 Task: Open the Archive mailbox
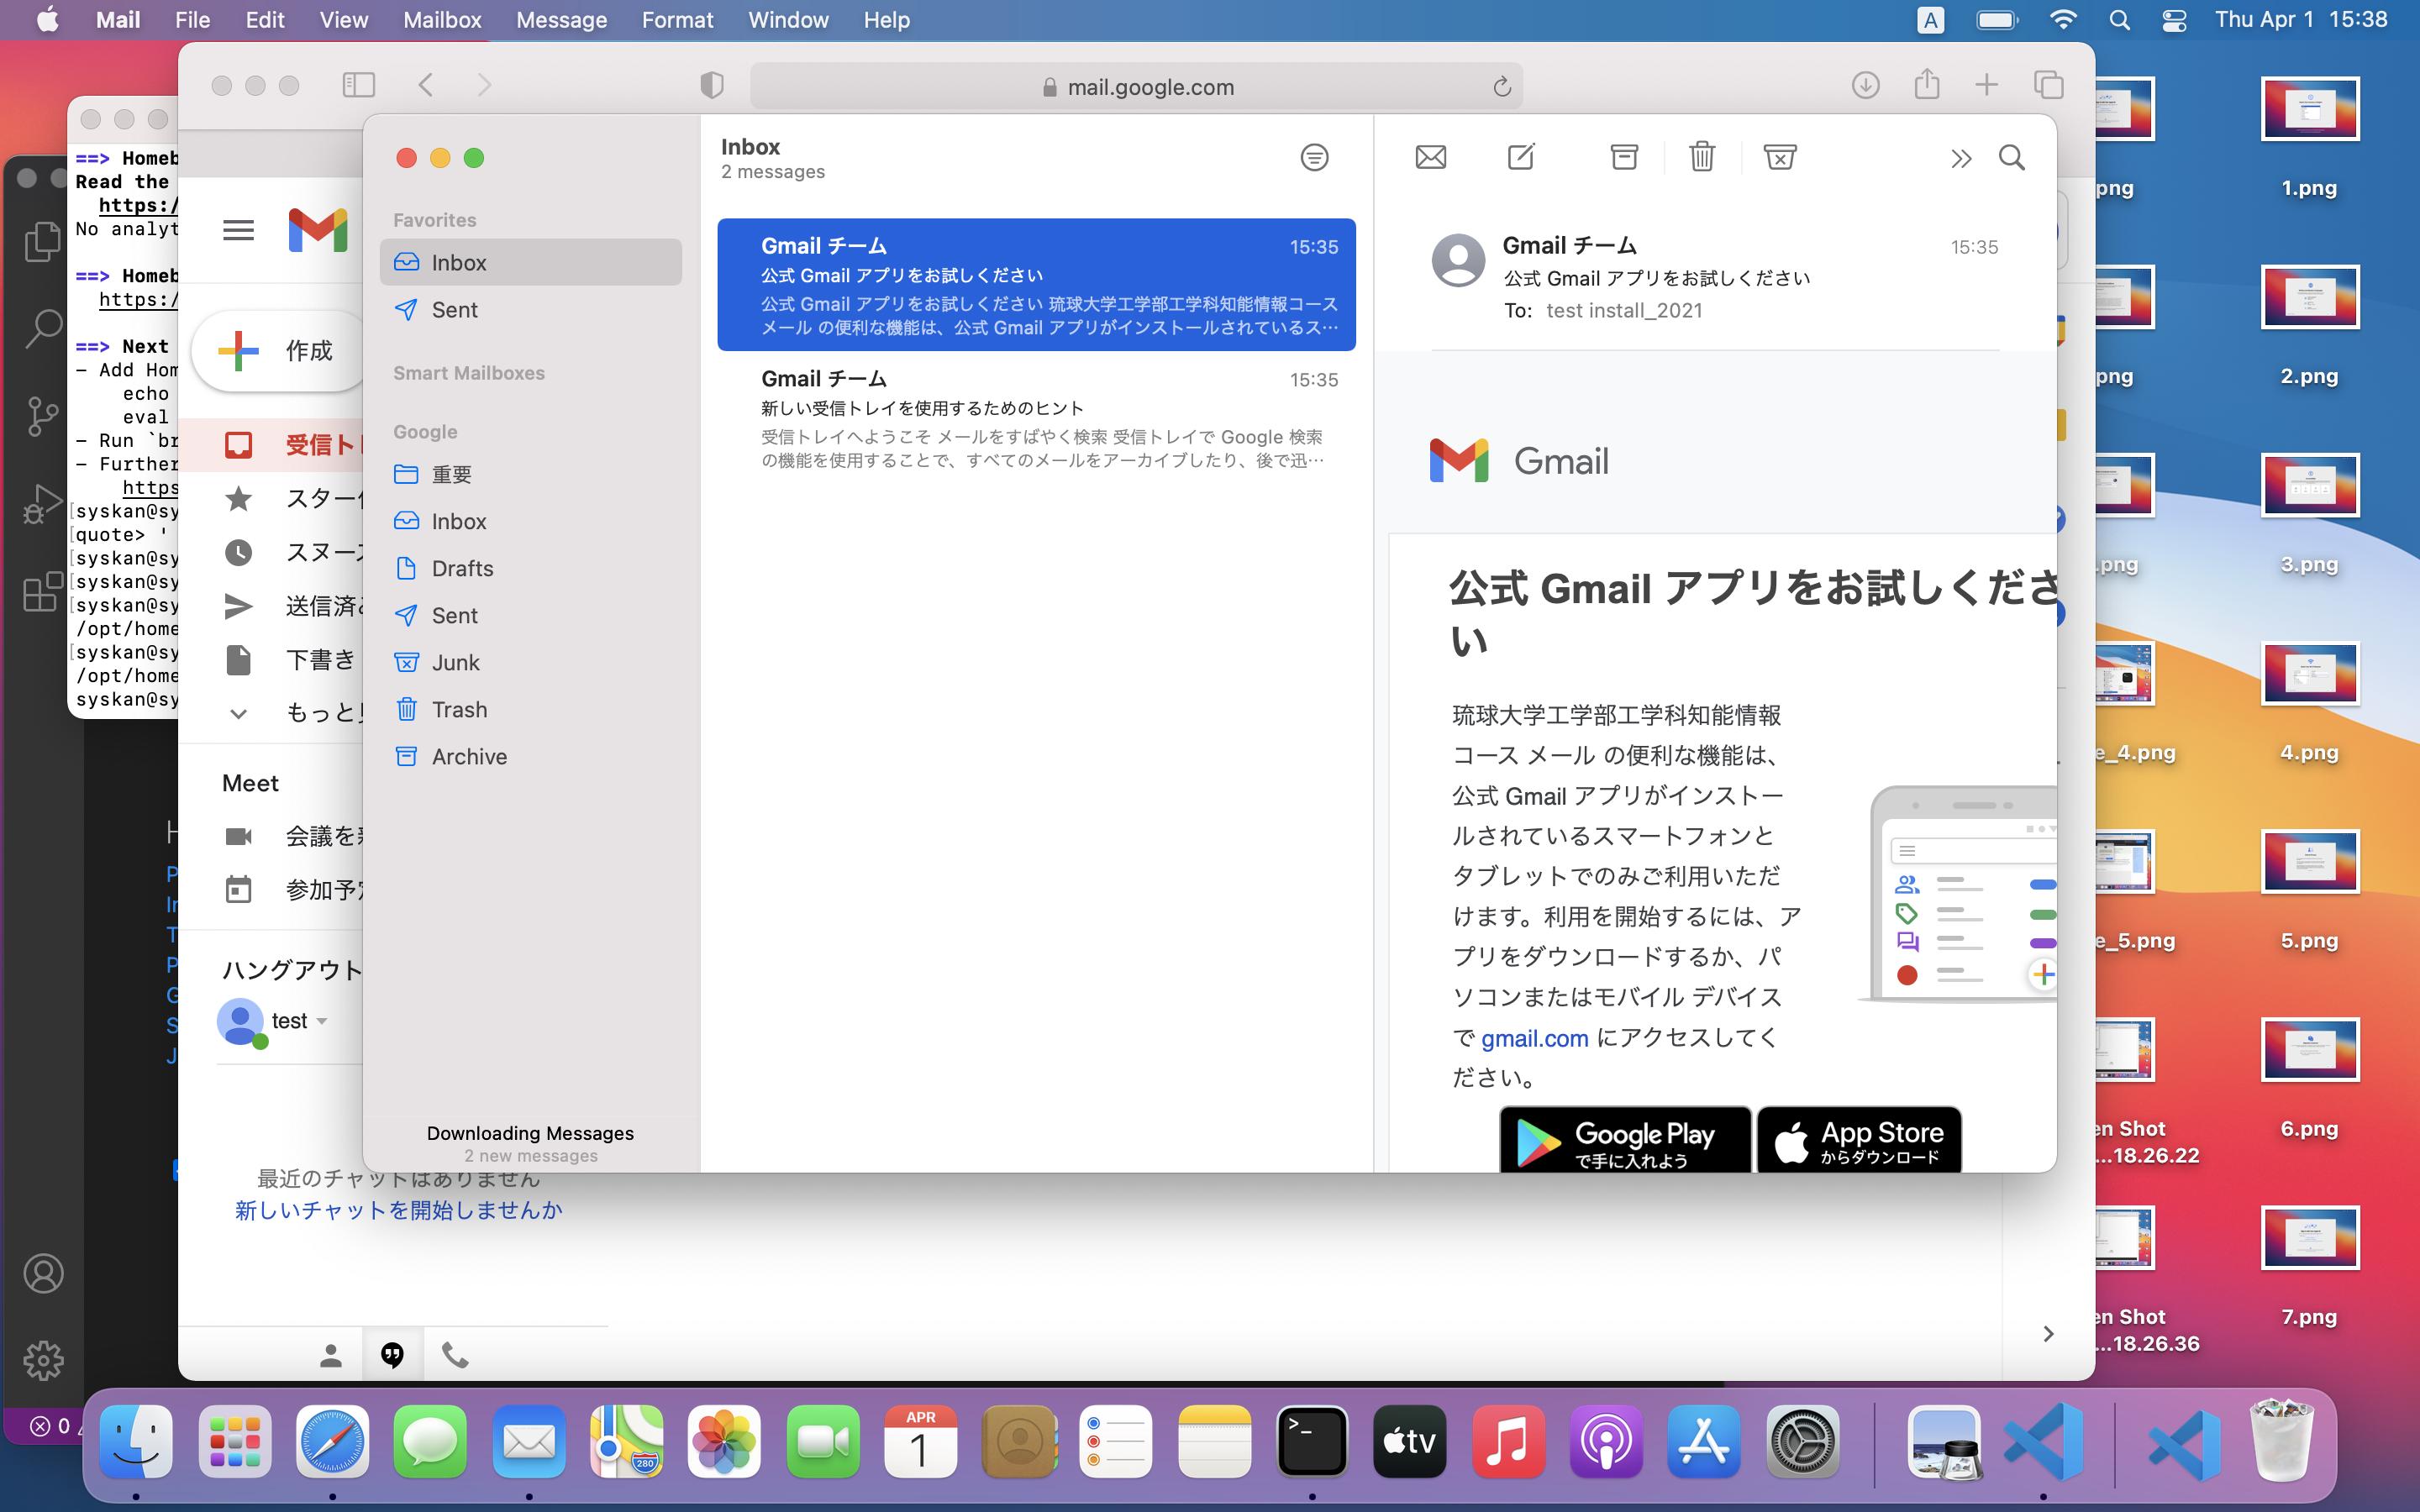[x=531, y=756]
